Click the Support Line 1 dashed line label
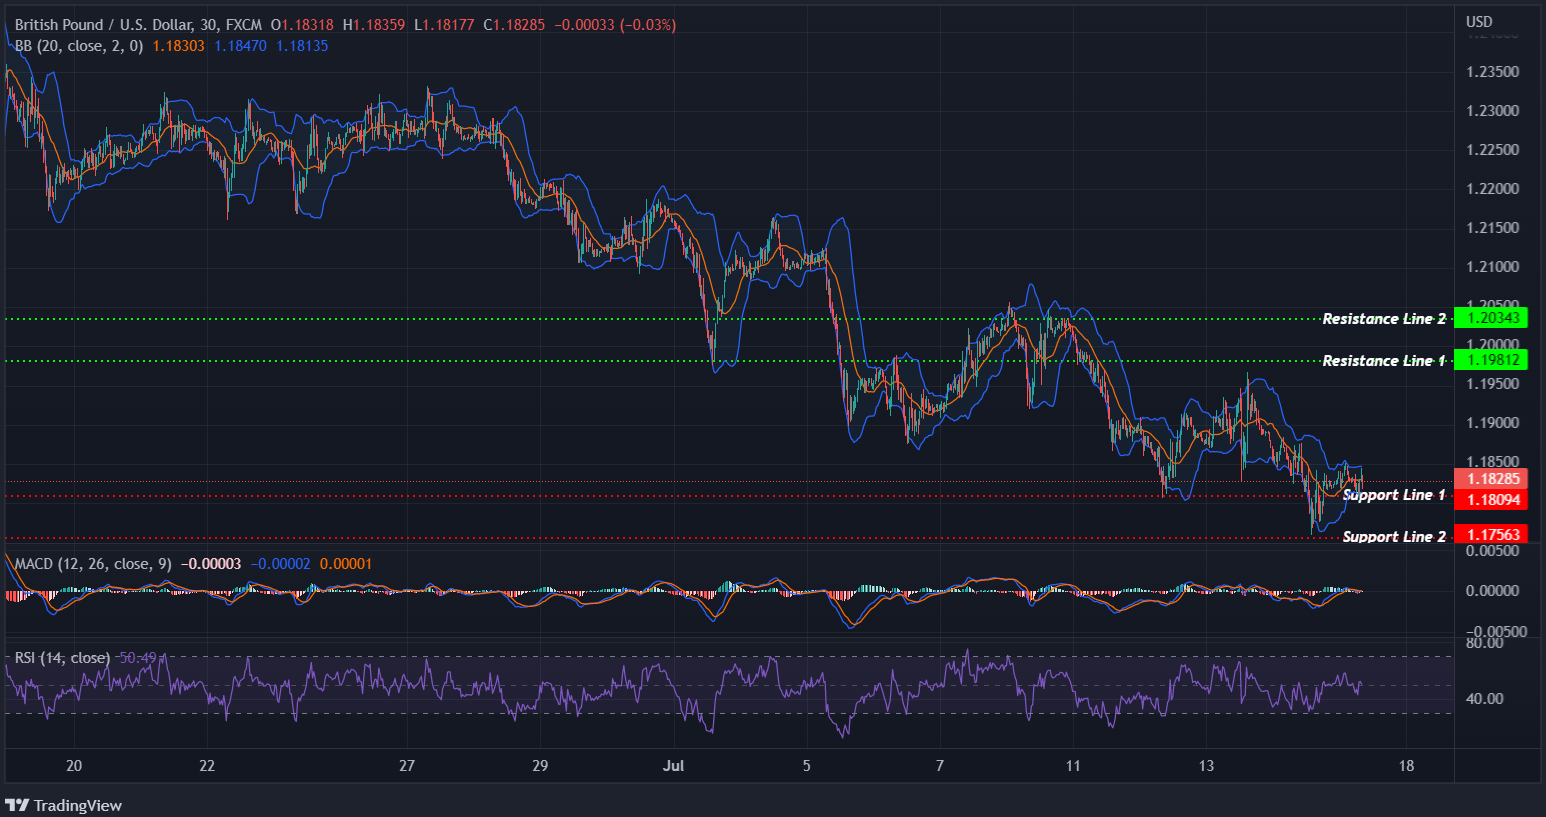This screenshot has width=1546, height=817. tap(1393, 494)
